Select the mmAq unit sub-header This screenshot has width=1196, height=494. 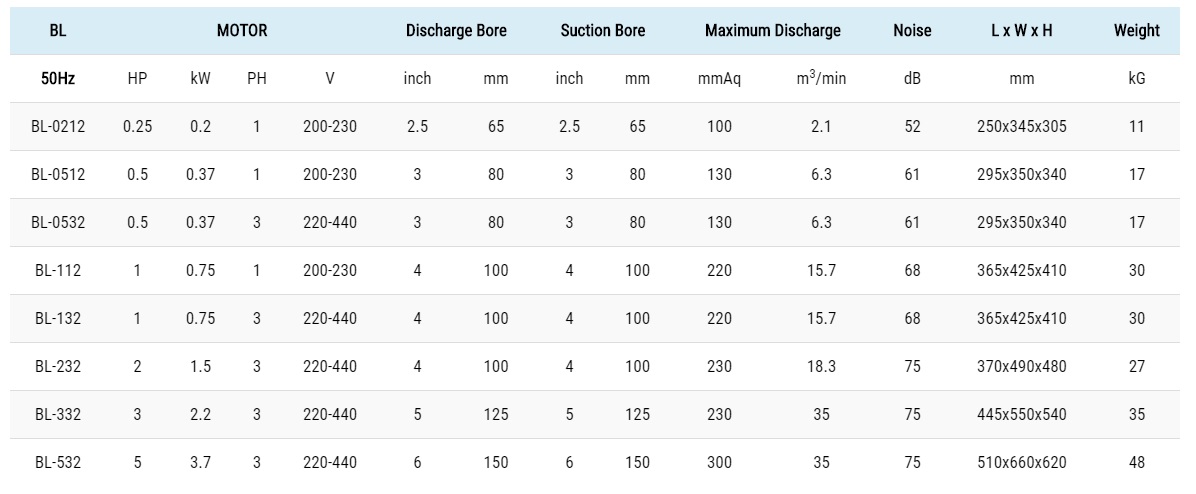[719, 79]
